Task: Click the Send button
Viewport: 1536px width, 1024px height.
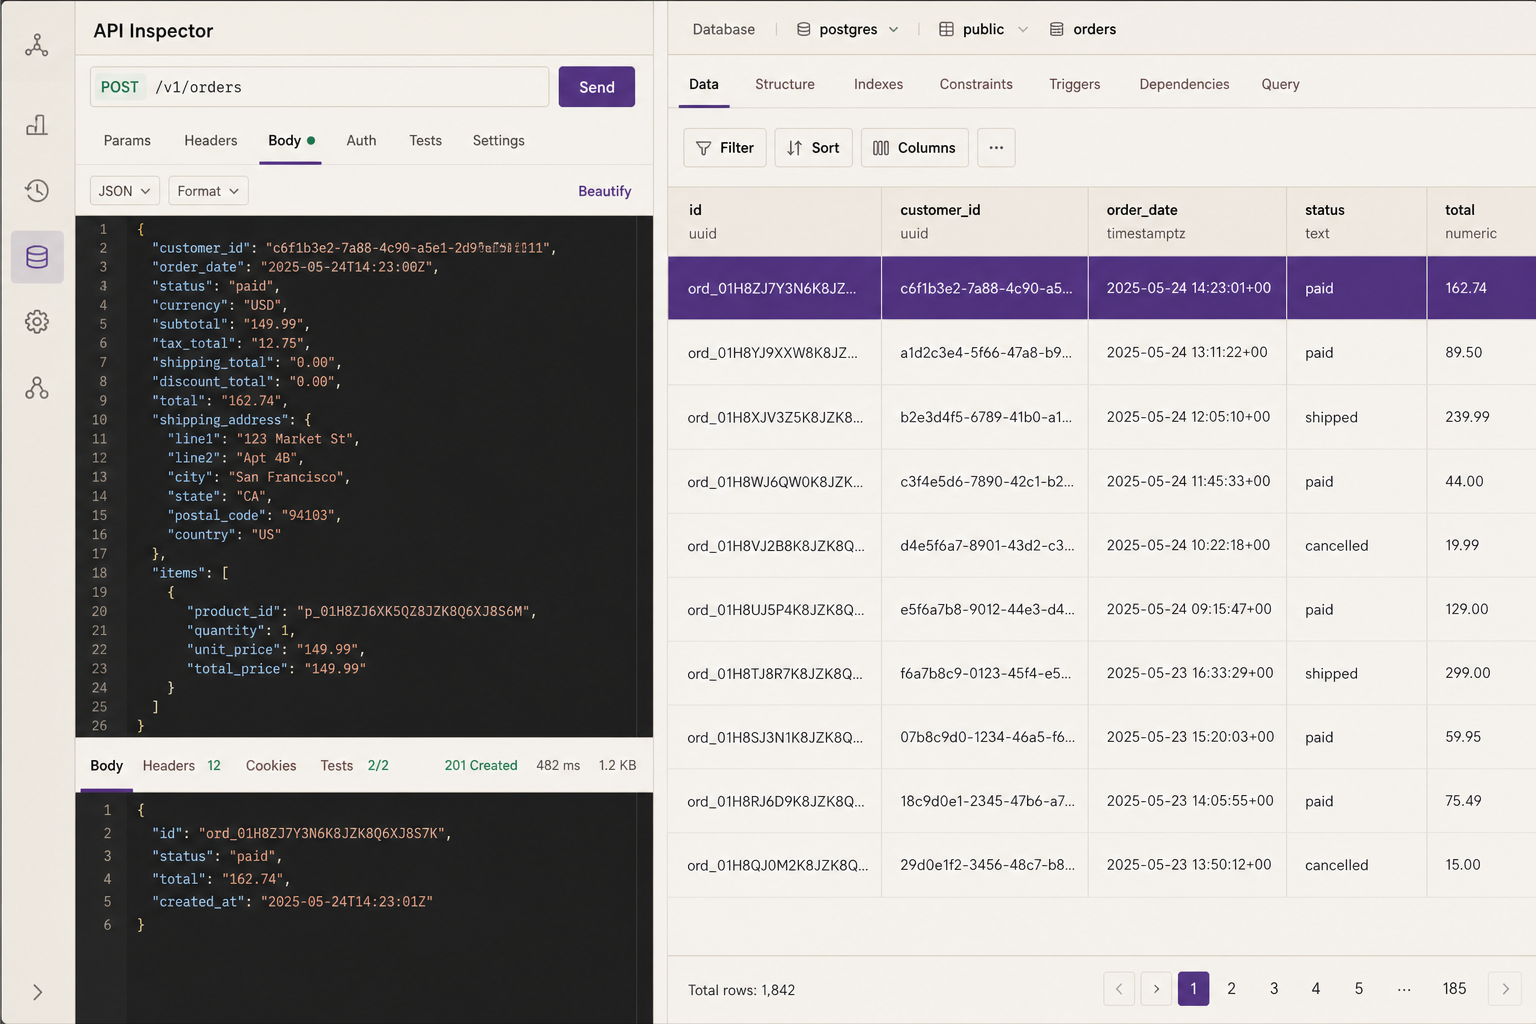Action: coord(597,87)
